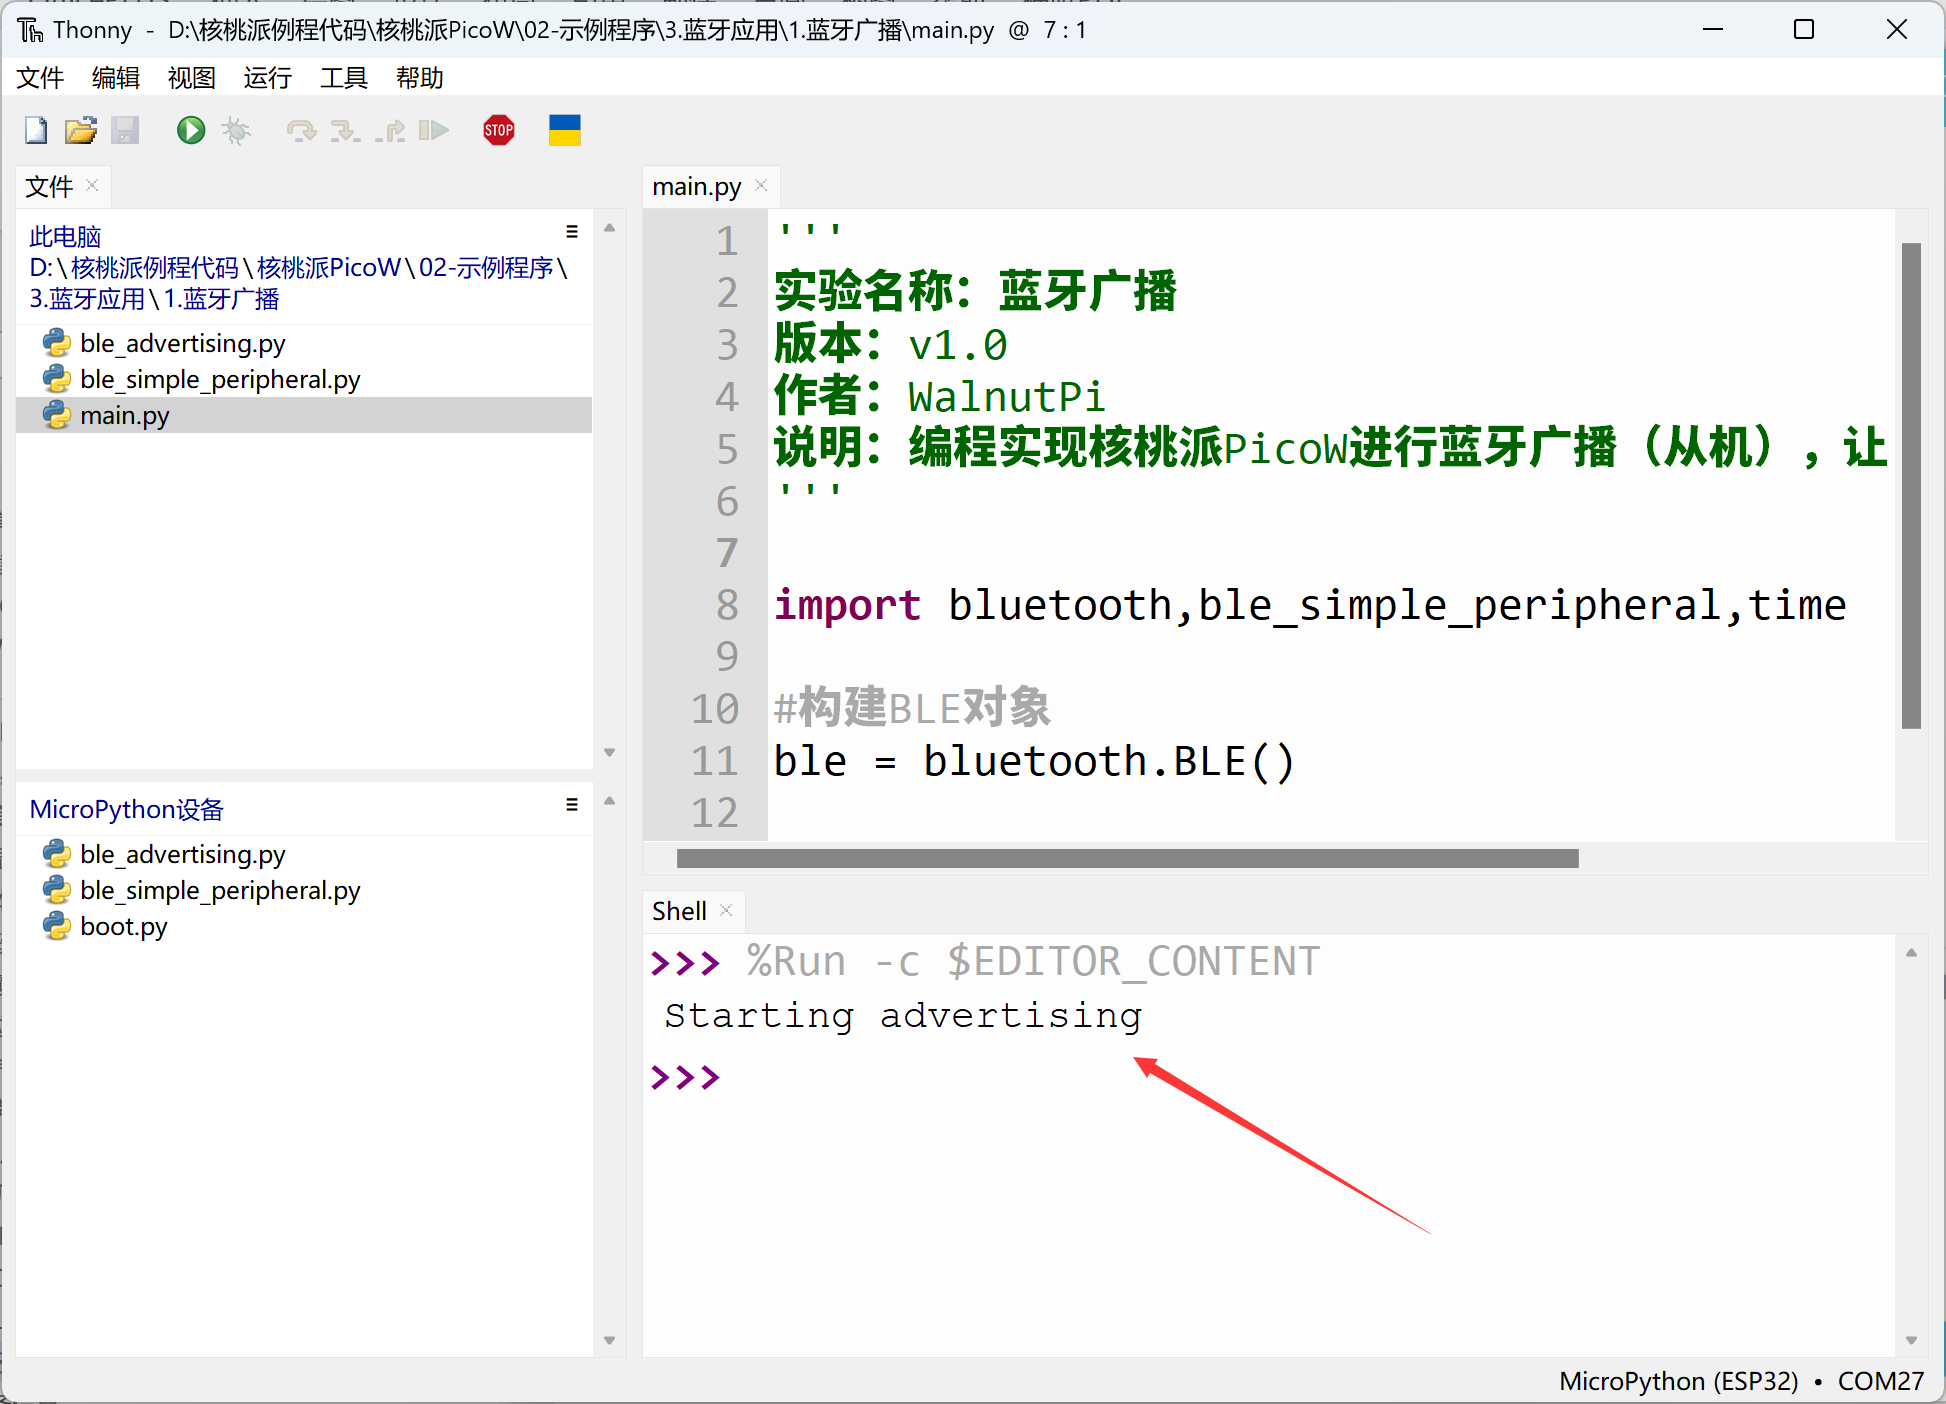Open the interpreter selector MicroPython (ESP32) COM27
1946x1404 pixels.
[x=1740, y=1381]
